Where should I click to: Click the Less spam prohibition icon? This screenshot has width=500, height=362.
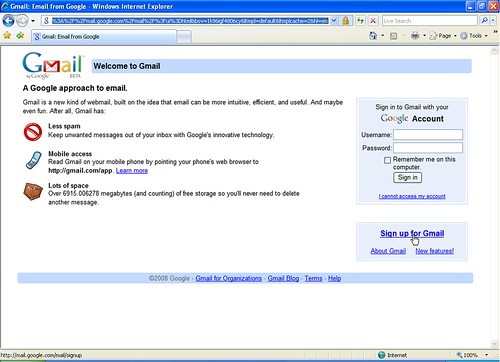click(33, 132)
